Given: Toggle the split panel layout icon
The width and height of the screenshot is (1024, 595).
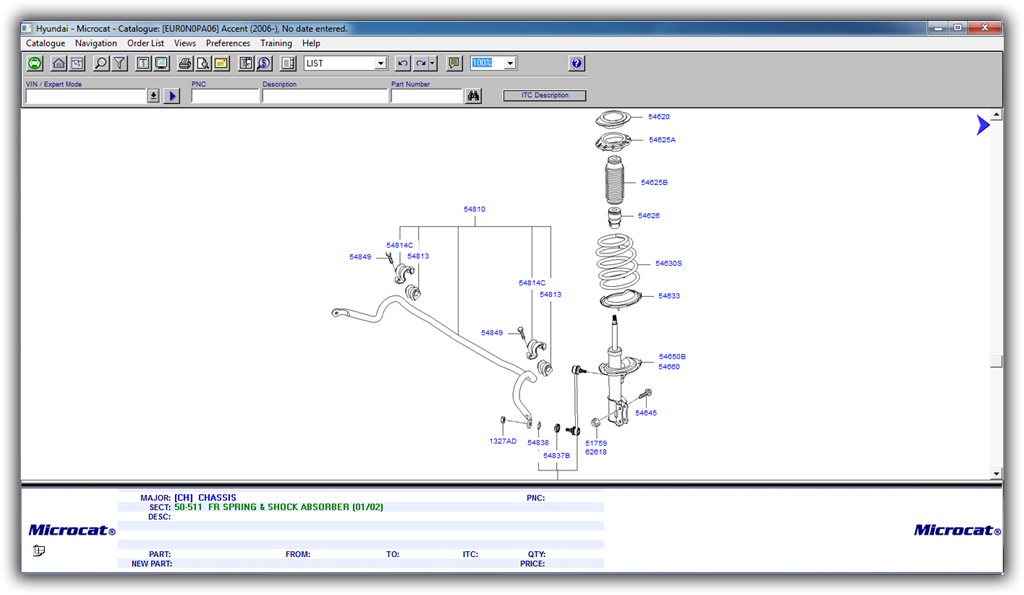Looking at the screenshot, I should (288, 63).
